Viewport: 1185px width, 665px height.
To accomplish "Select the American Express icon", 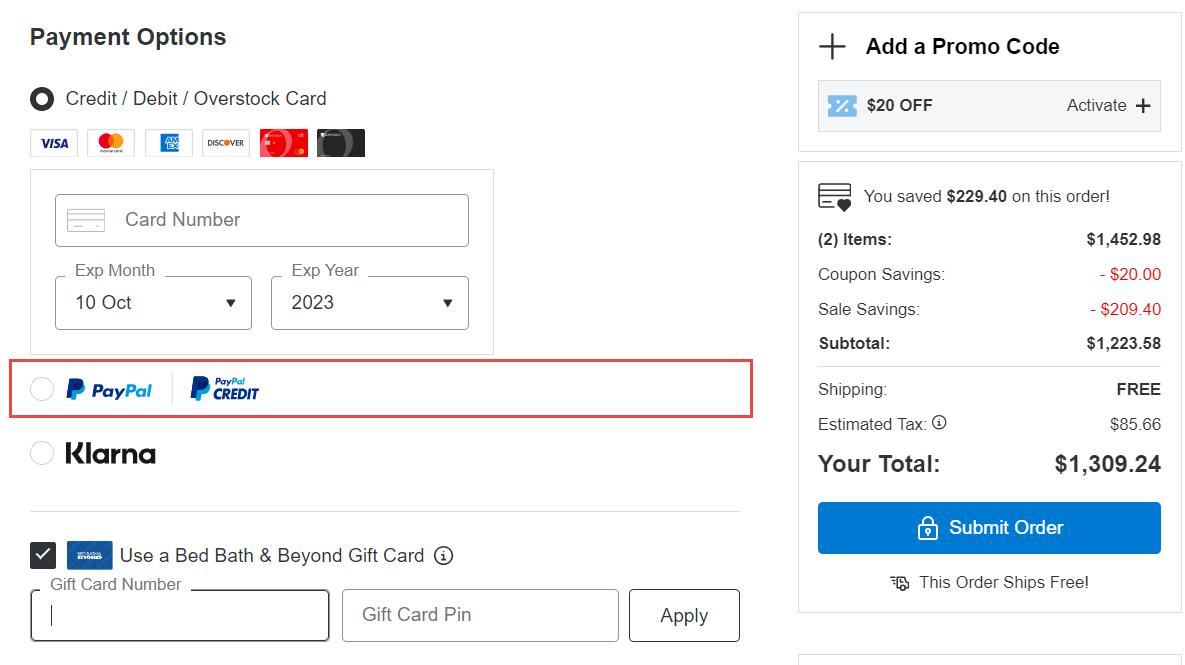I will tap(168, 142).
